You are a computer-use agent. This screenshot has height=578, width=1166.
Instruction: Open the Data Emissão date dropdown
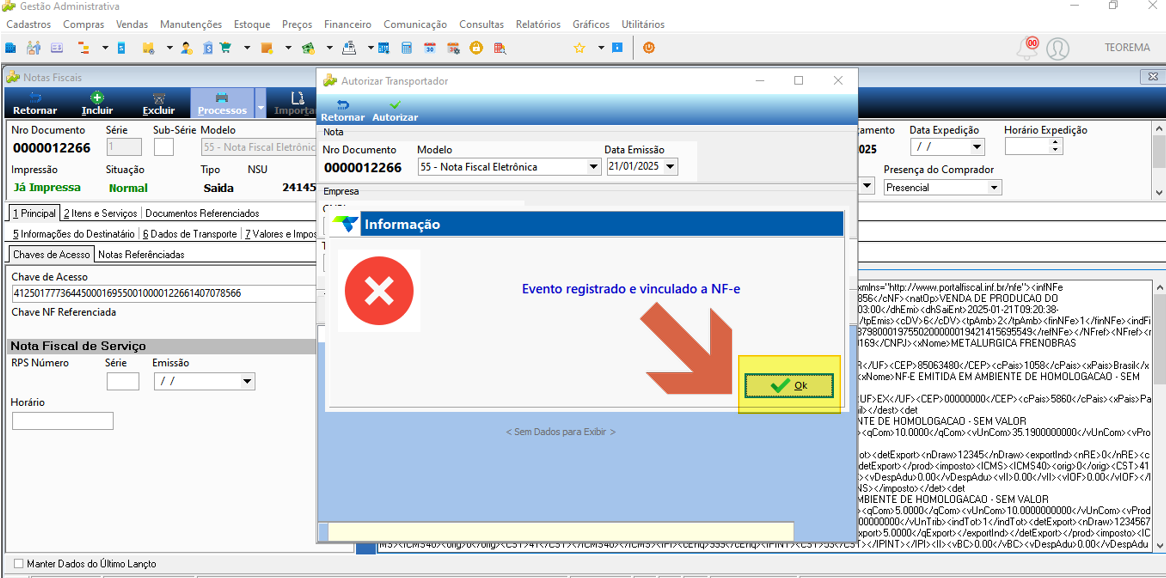(671, 167)
